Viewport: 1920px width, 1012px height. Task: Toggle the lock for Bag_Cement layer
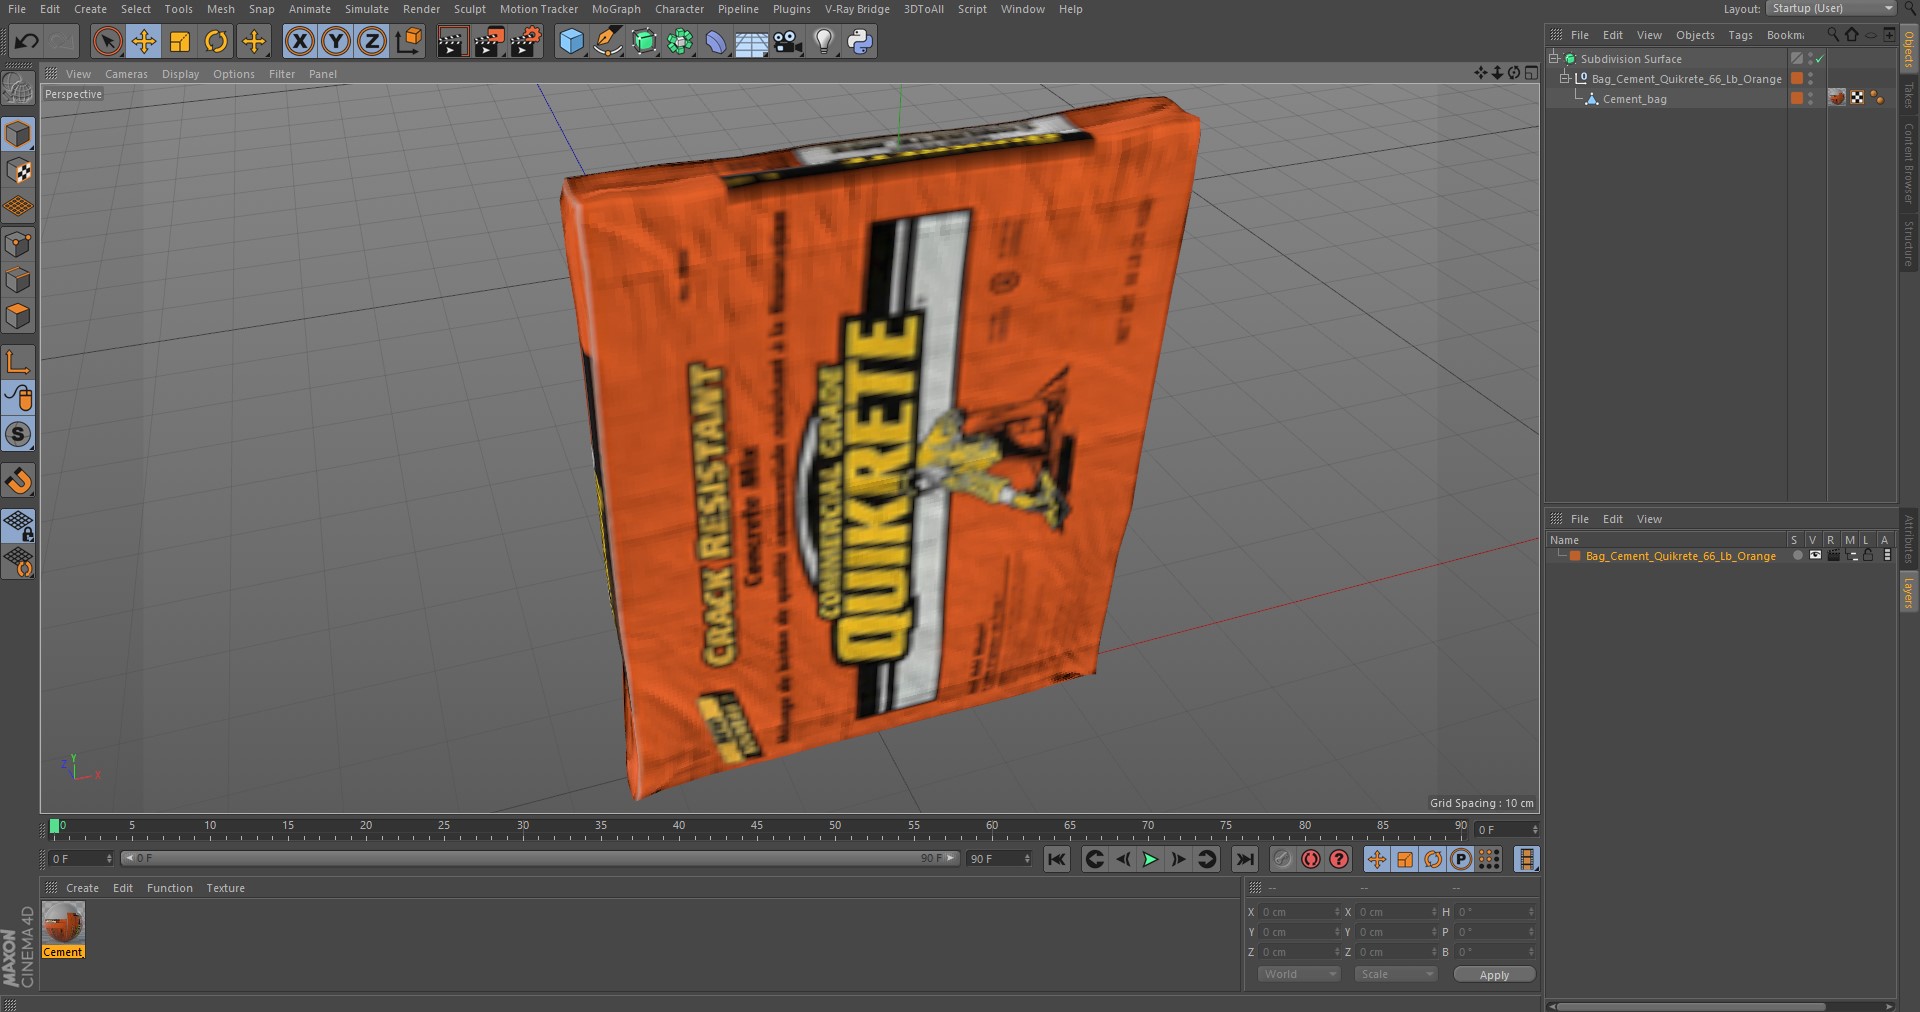(x=1867, y=555)
